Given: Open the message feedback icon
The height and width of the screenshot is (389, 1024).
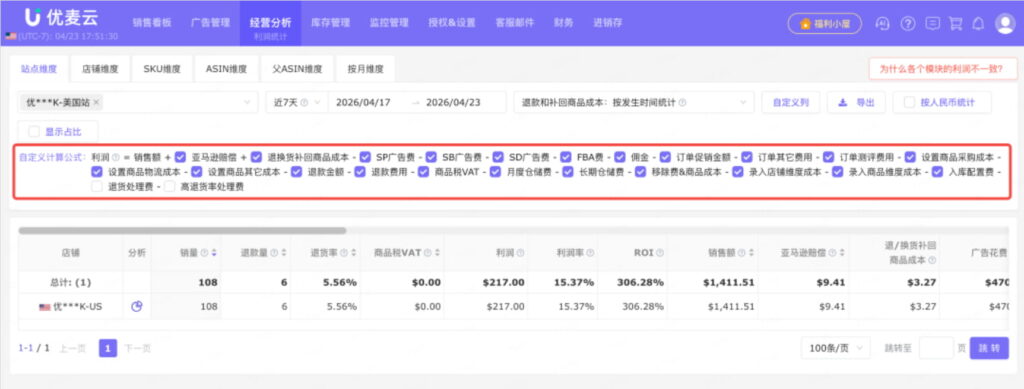Looking at the screenshot, I should pos(933,23).
